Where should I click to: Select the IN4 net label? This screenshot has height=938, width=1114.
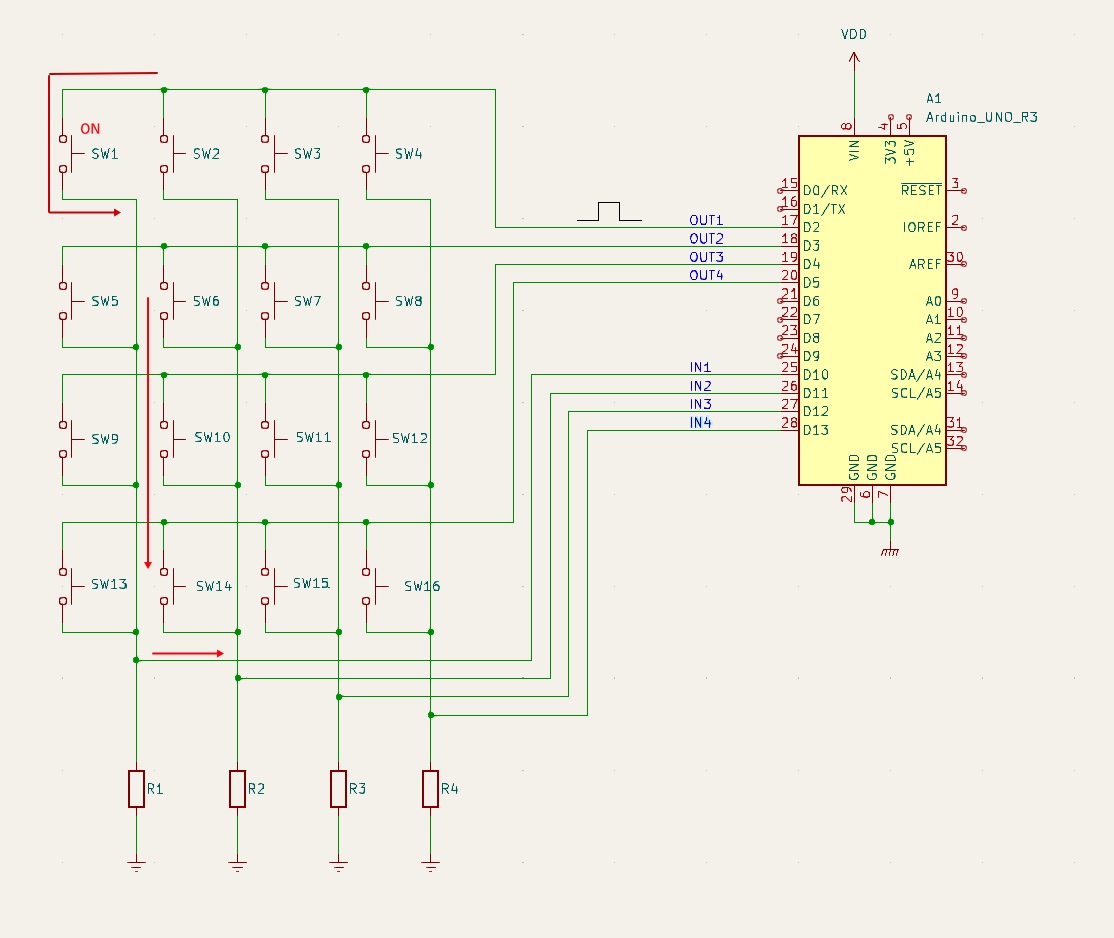click(700, 423)
